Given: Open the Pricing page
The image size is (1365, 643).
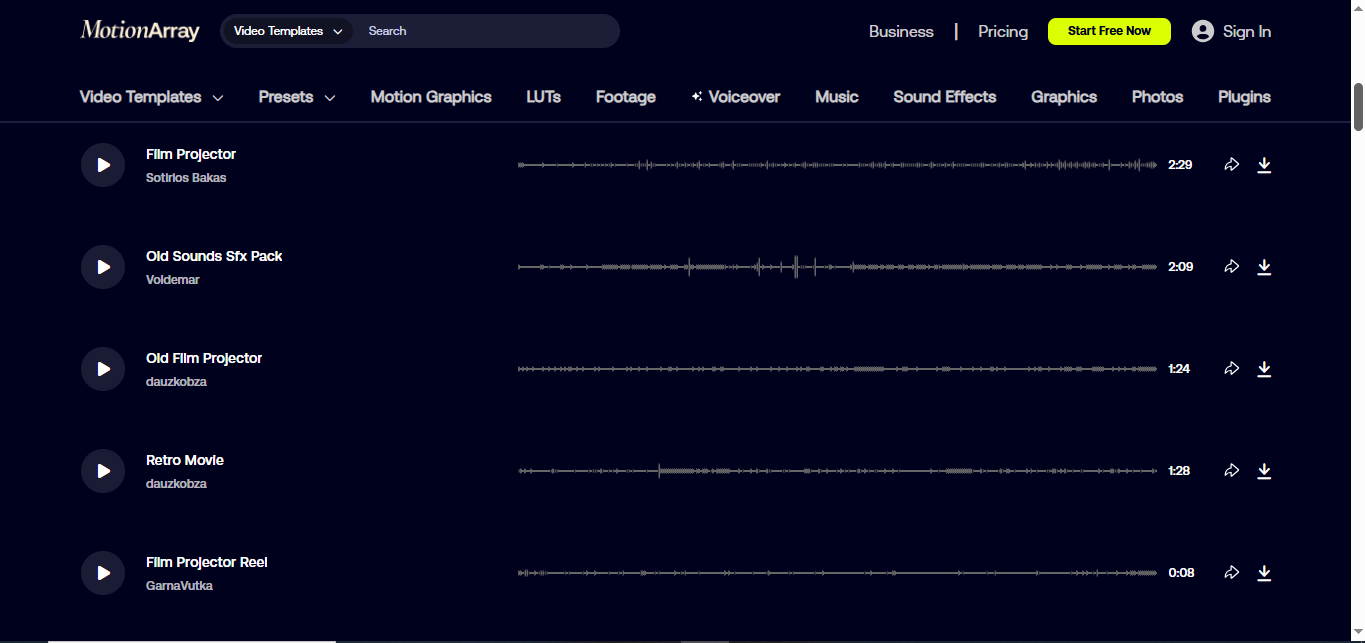Looking at the screenshot, I should point(1002,31).
